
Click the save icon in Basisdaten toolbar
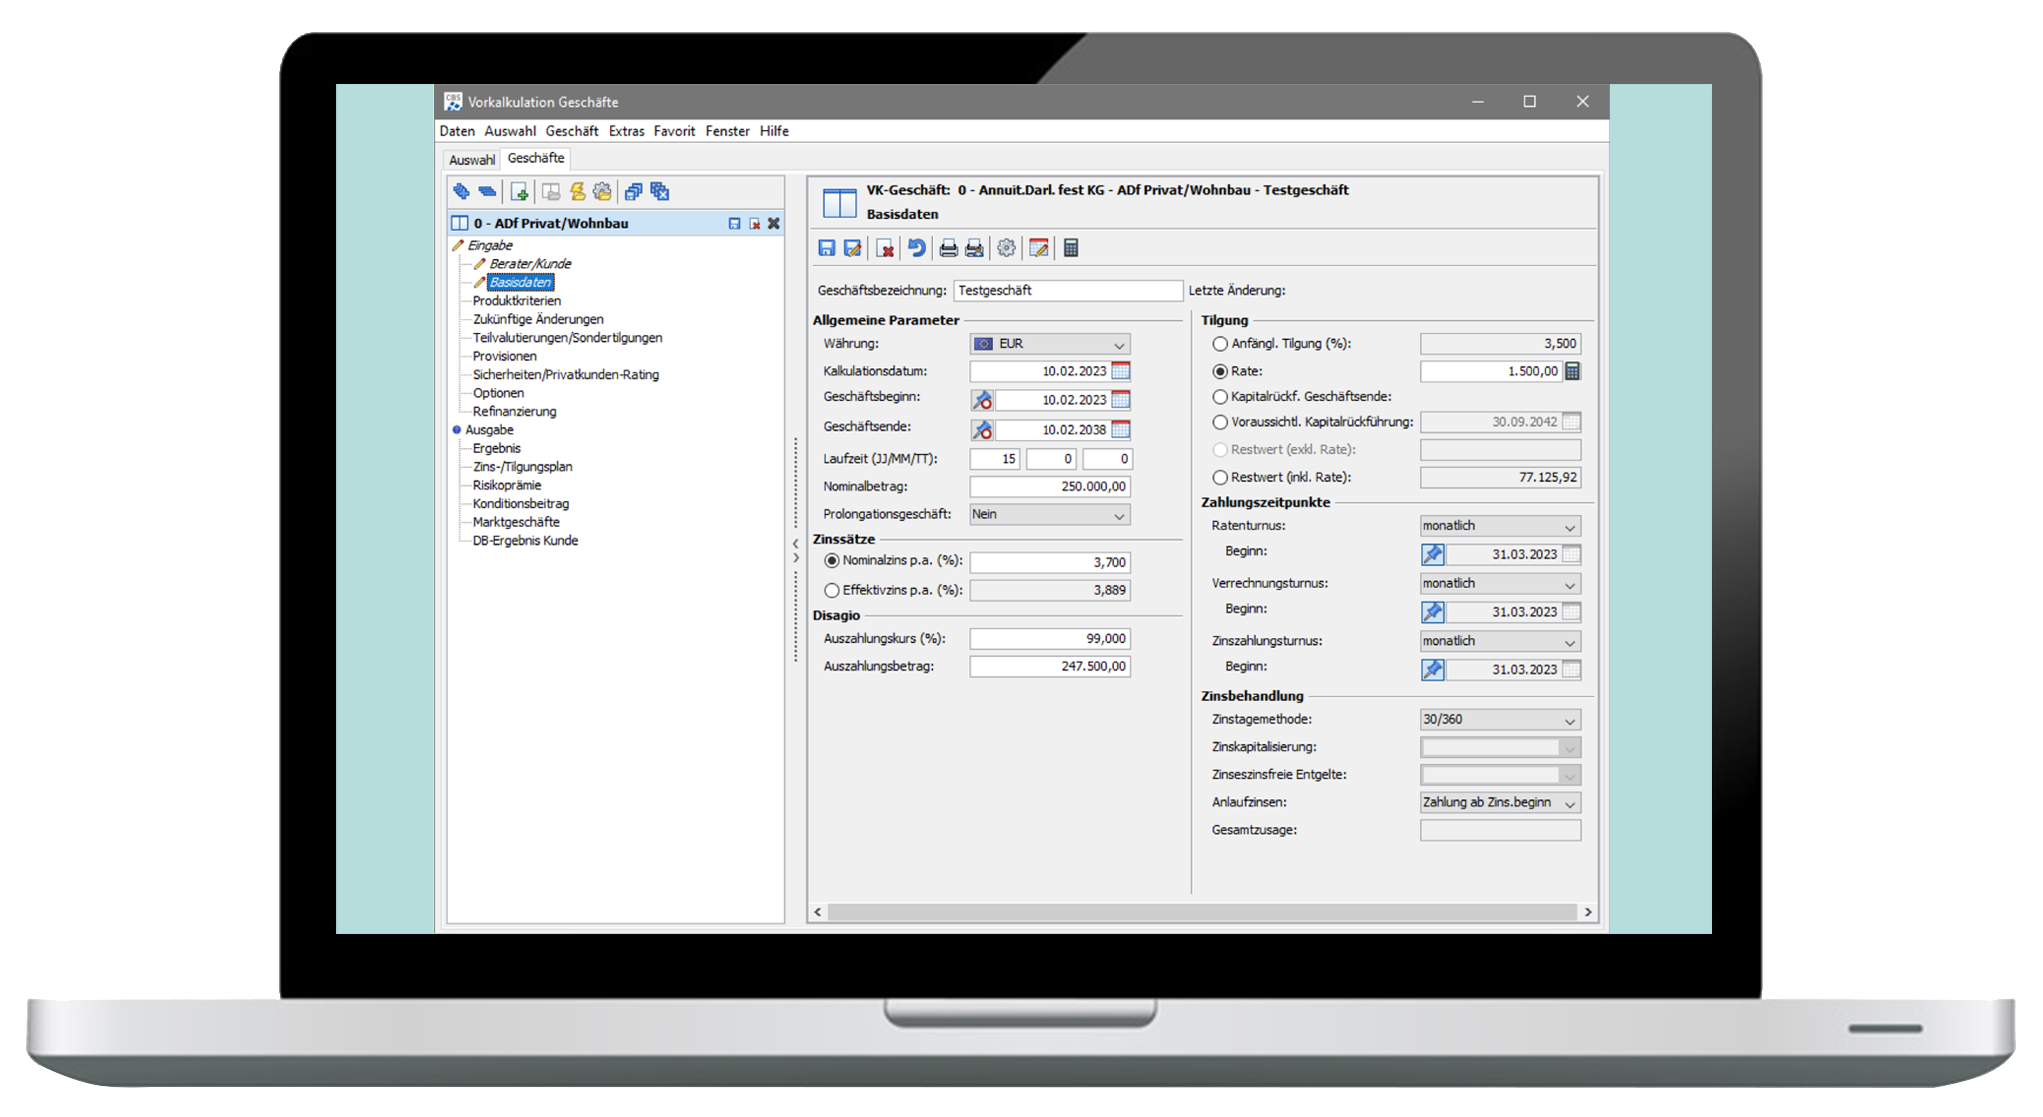click(x=827, y=248)
